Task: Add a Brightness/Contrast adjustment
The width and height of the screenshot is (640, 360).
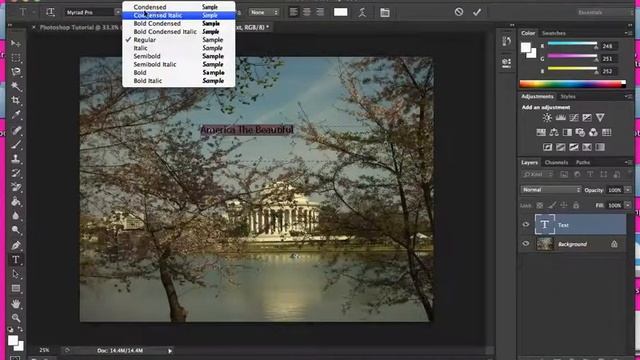Action: coord(547,118)
